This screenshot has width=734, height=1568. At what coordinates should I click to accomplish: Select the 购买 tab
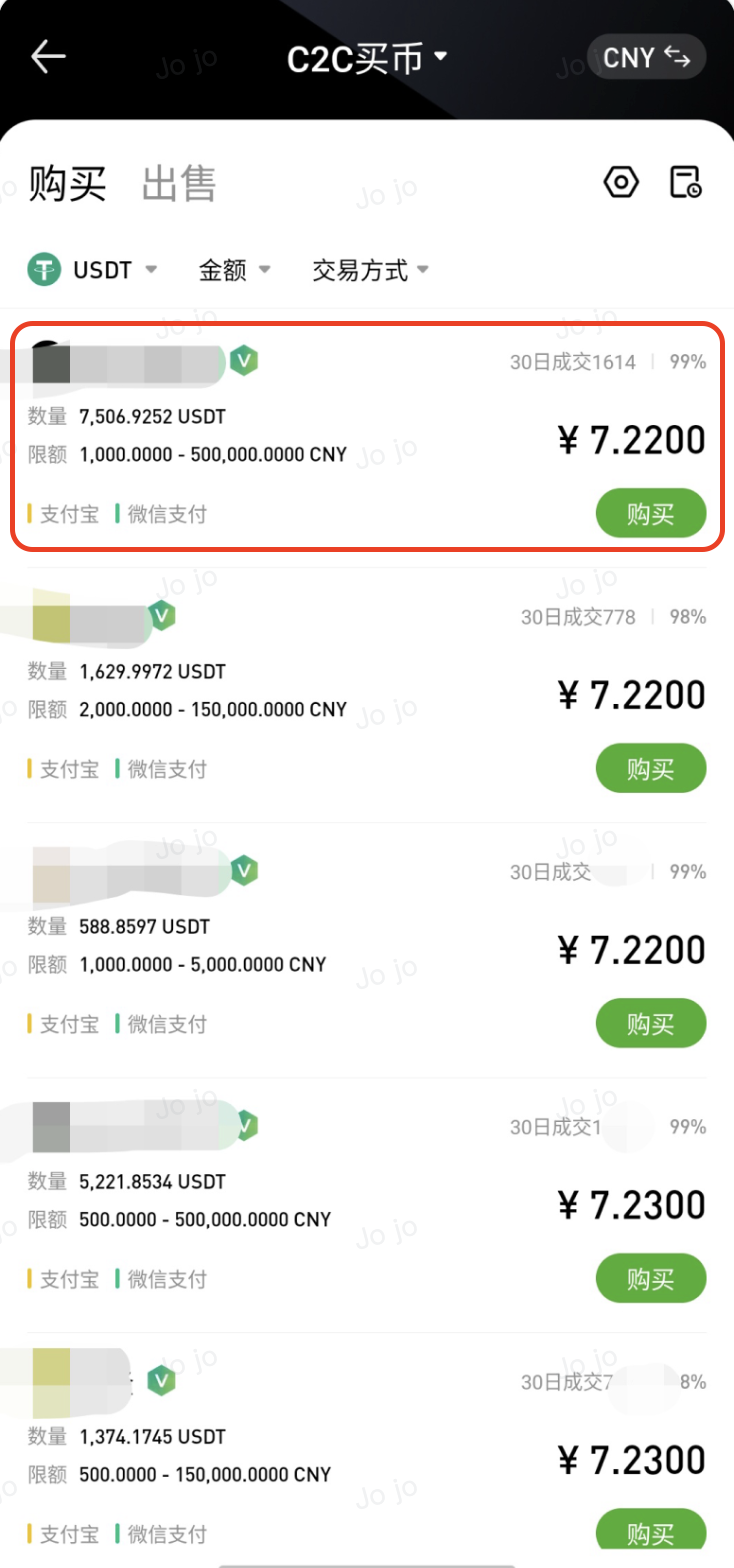pos(67,185)
